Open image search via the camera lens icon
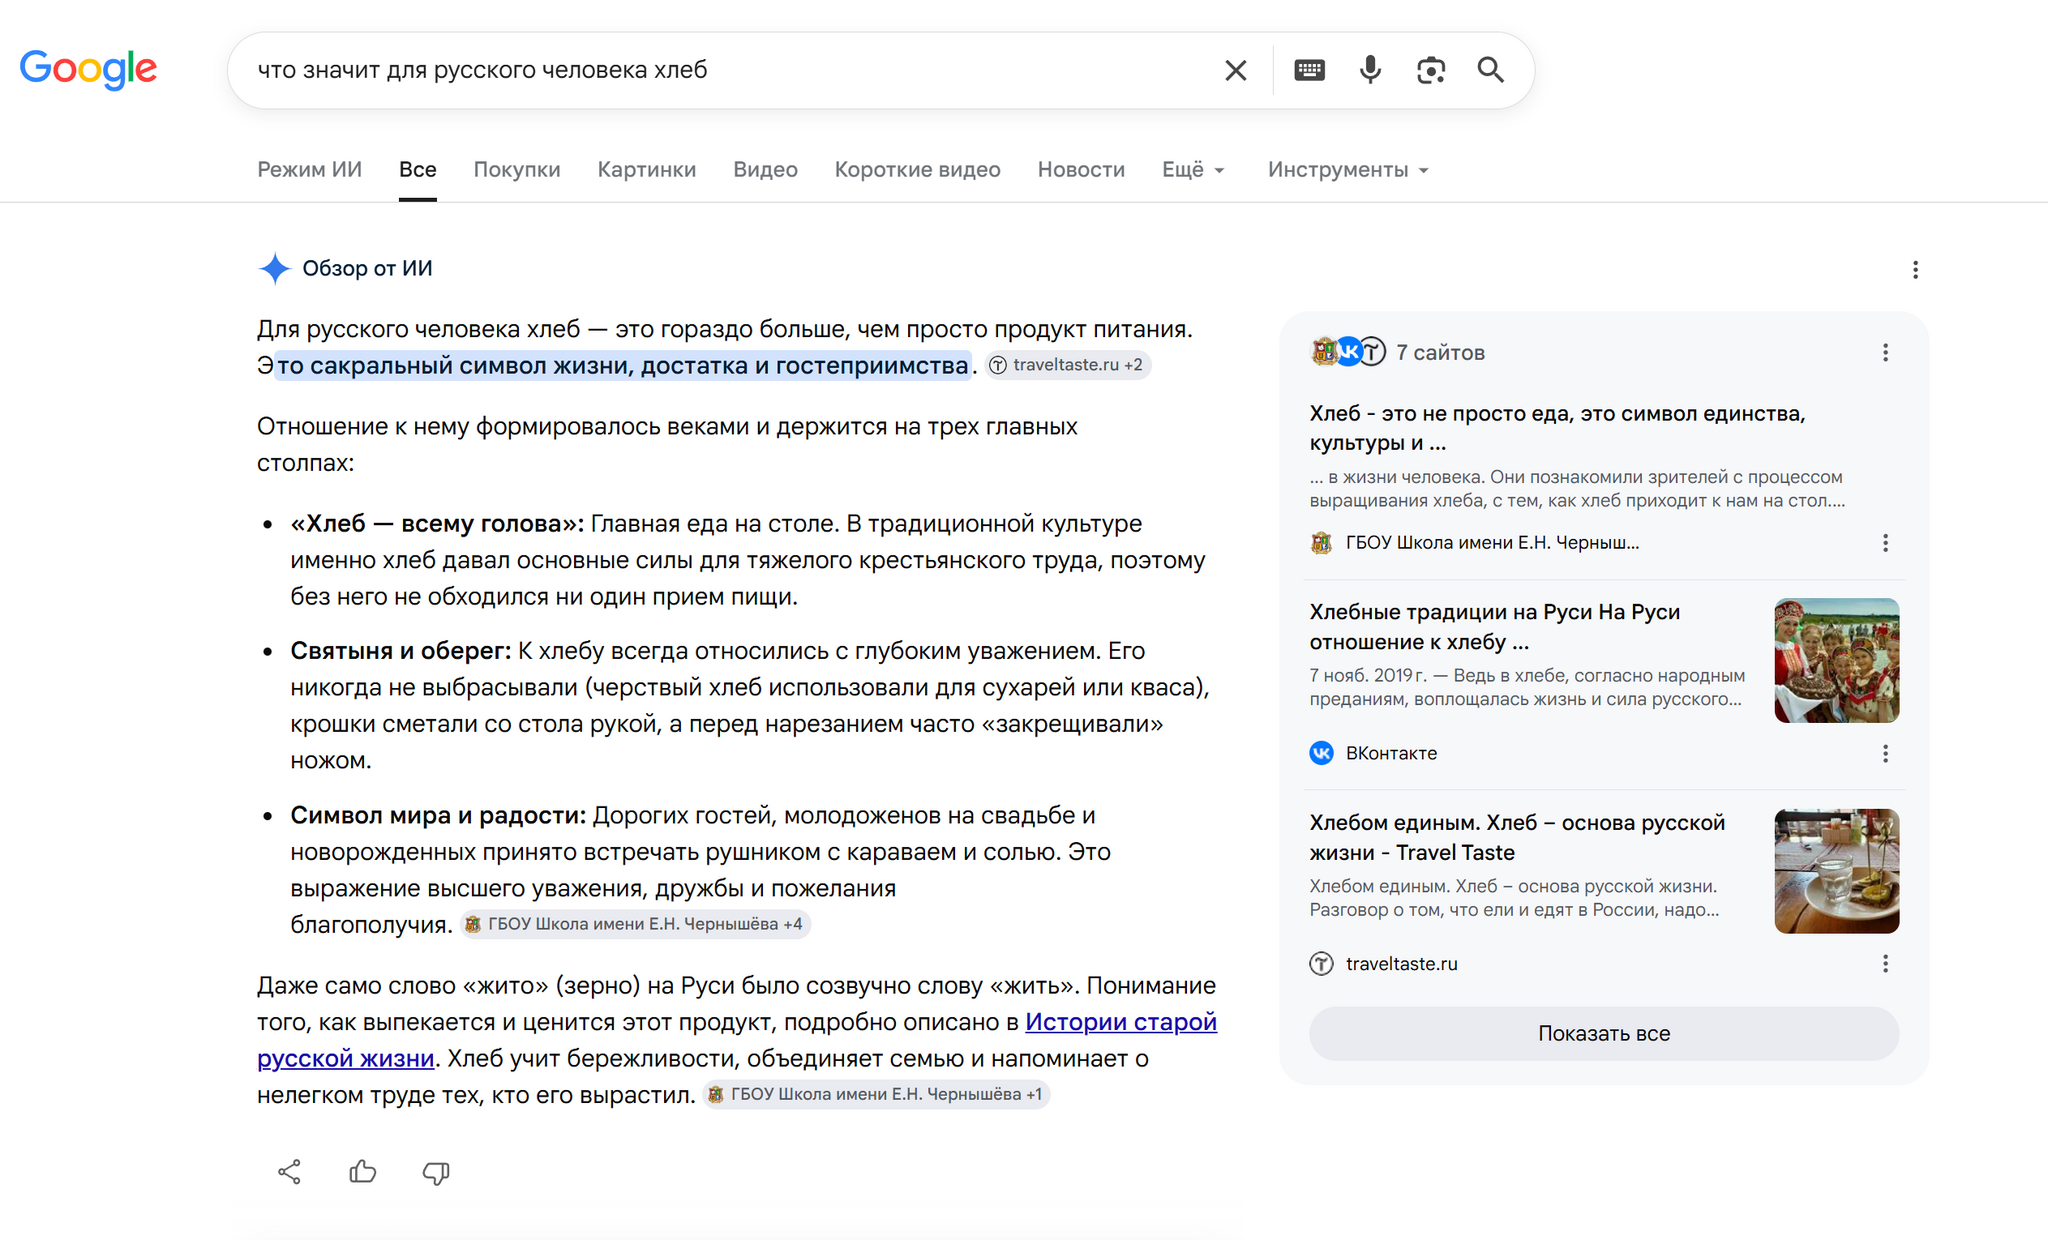 [1431, 70]
